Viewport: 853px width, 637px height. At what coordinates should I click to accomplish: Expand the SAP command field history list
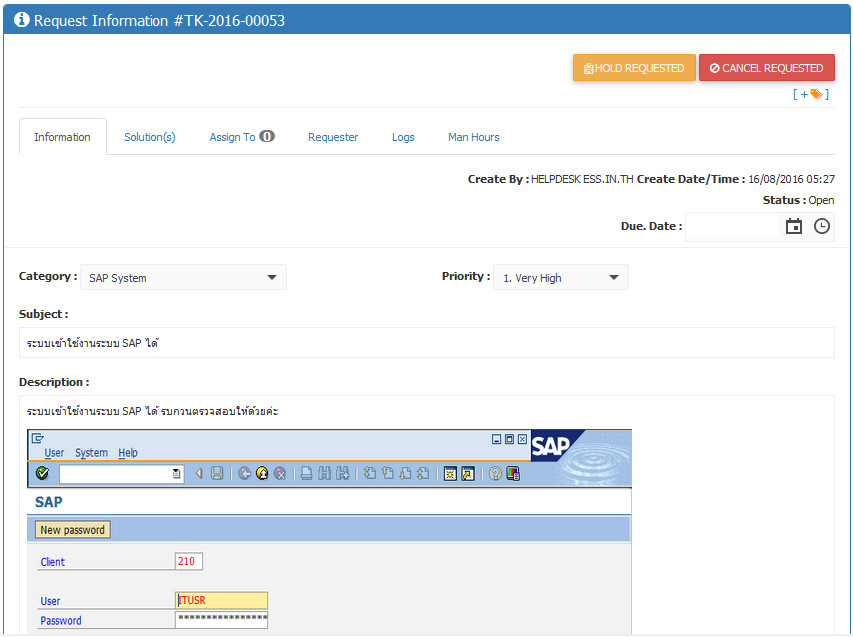pyautogui.click(x=176, y=474)
